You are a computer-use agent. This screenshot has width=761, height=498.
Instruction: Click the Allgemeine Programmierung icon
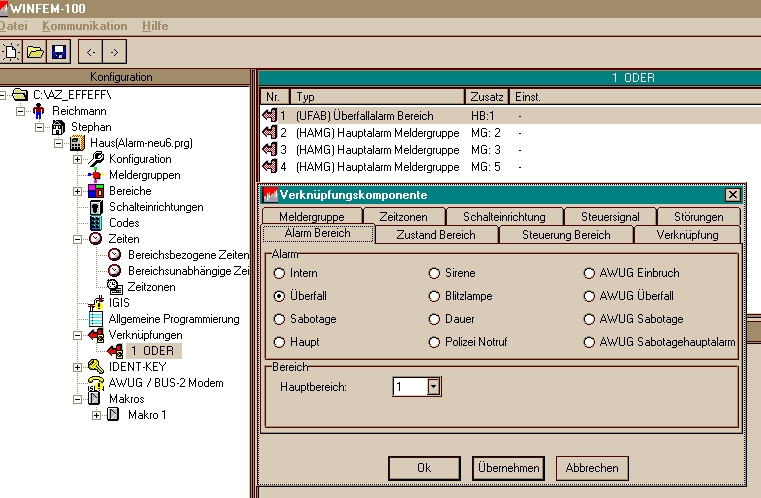tap(96, 319)
